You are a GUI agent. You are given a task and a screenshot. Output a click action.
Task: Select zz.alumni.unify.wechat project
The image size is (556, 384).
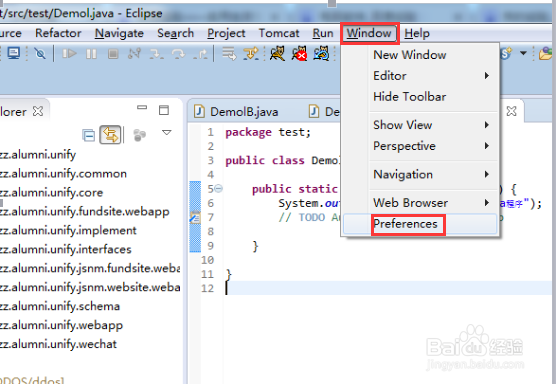58,344
